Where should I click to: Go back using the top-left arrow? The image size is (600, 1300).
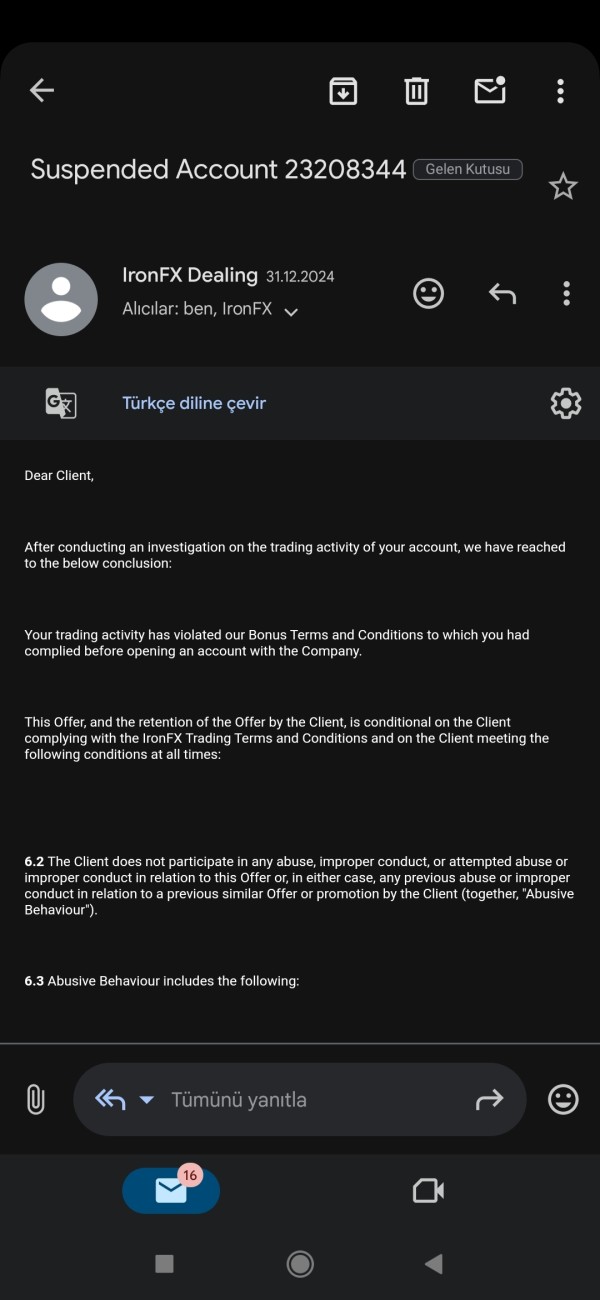[x=41, y=91]
